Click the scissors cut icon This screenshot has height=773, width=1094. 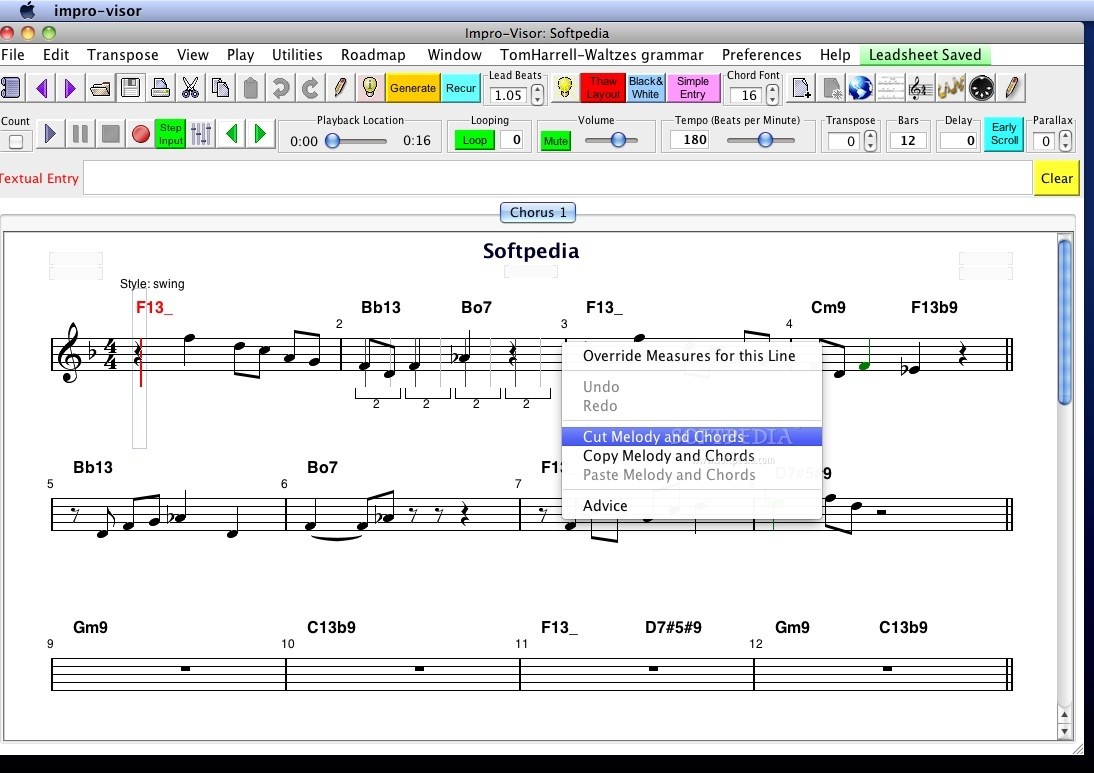[x=190, y=88]
